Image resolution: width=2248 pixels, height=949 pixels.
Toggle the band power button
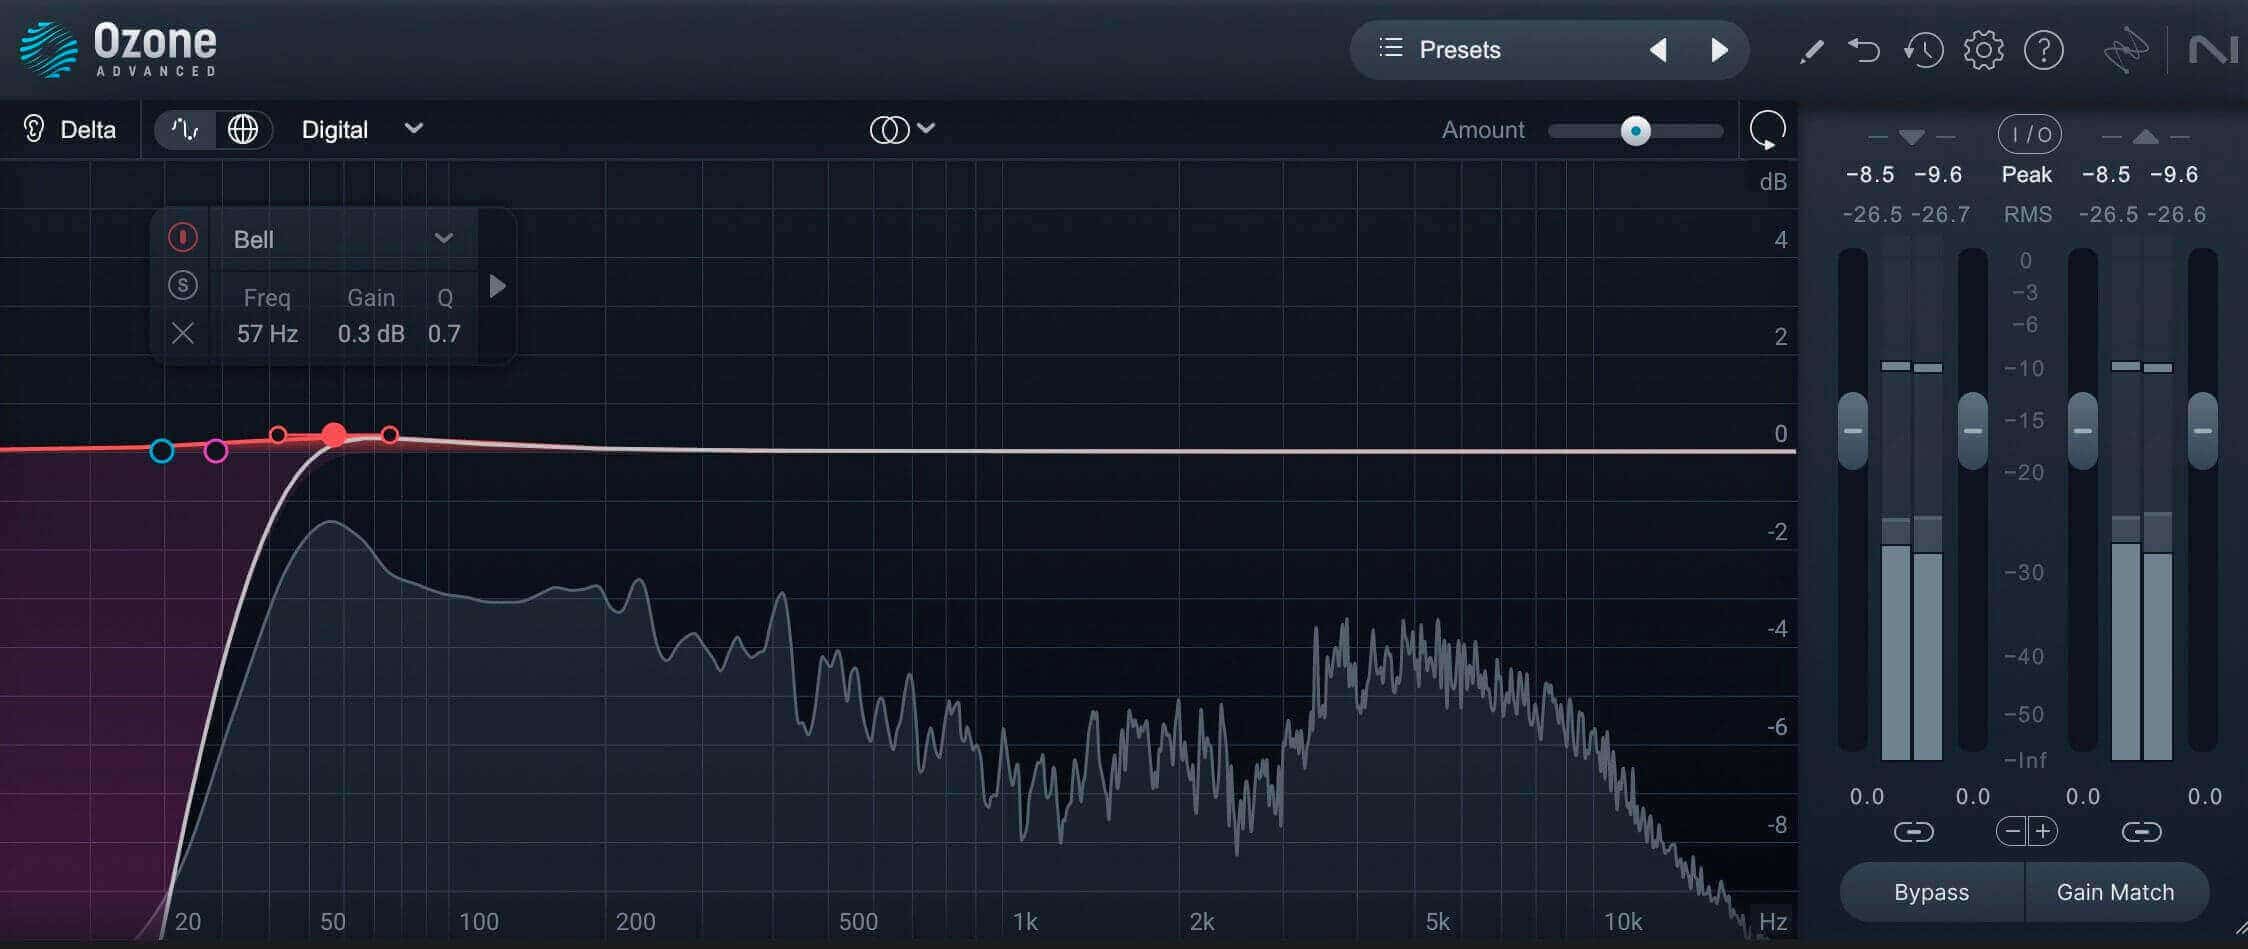pyautogui.click(x=182, y=237)
